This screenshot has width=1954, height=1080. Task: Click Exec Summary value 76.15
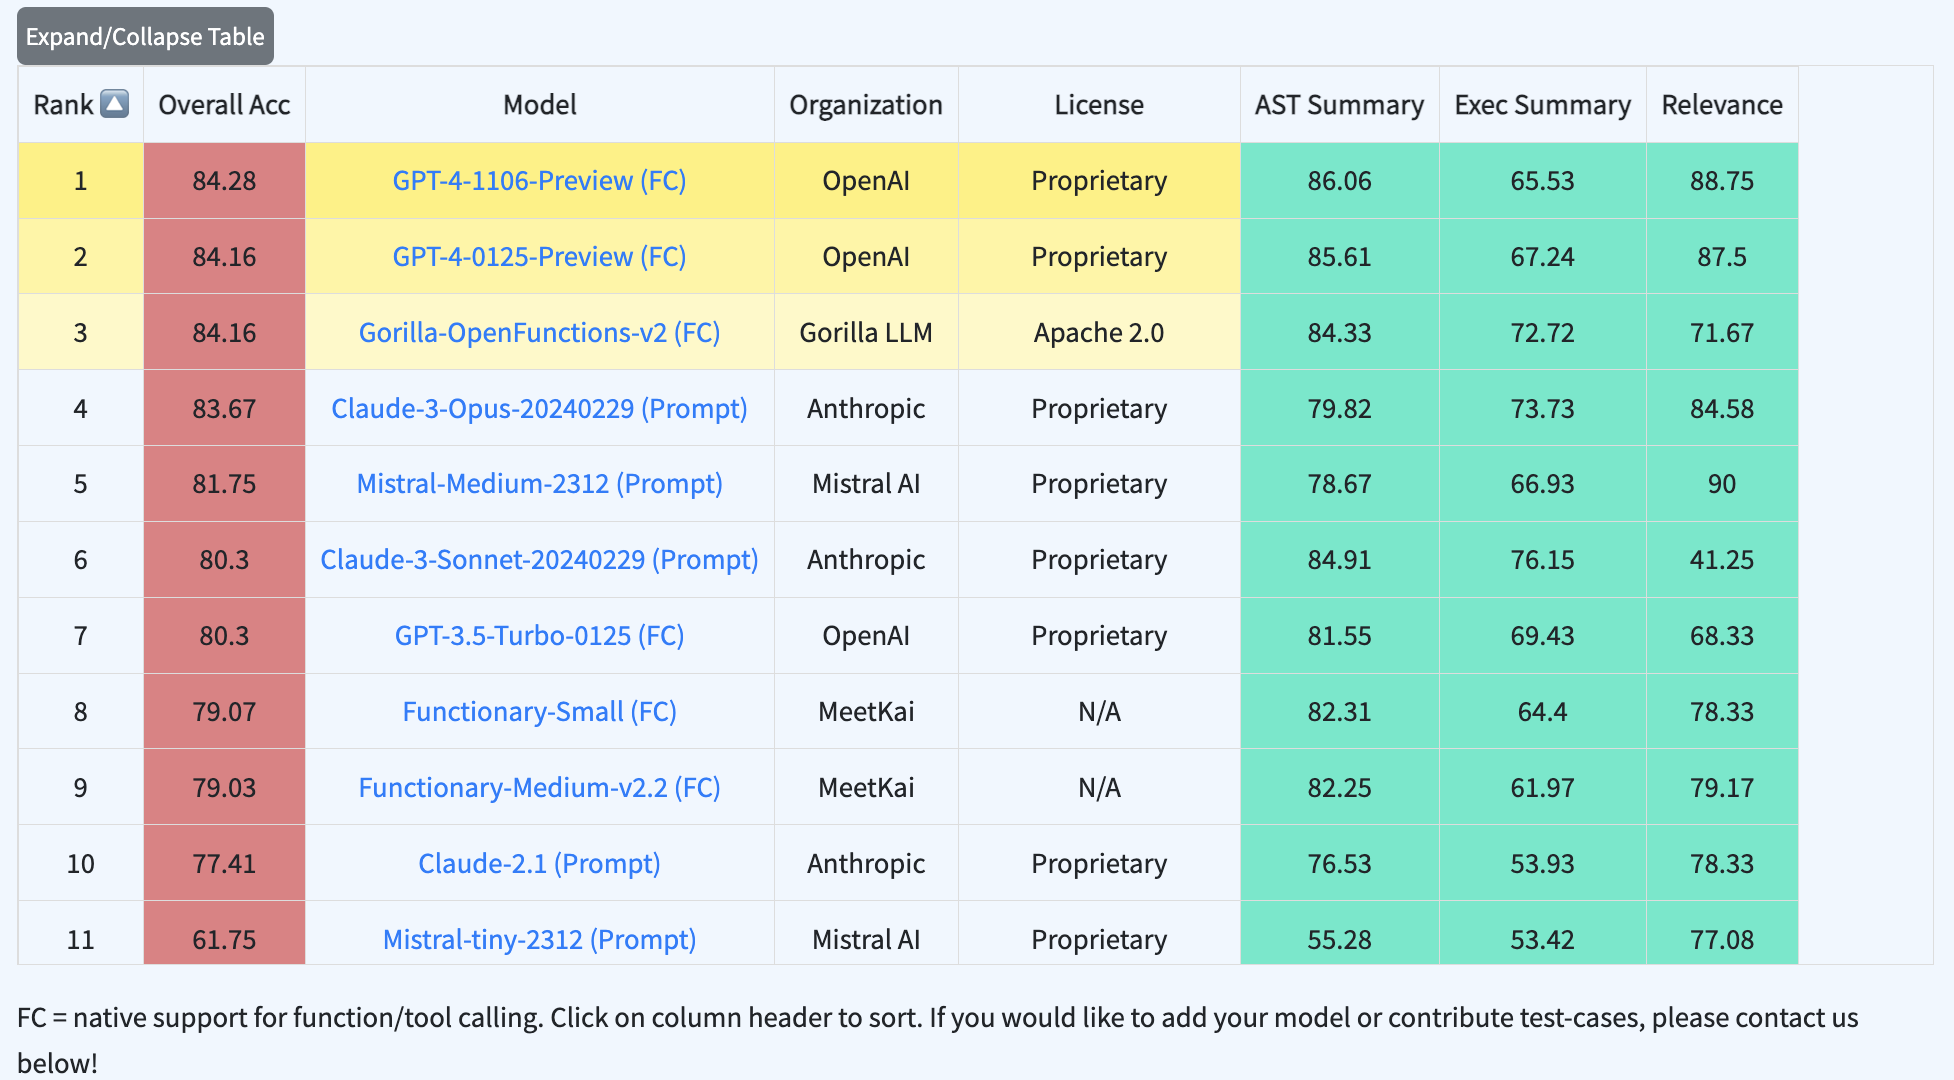1543,560
